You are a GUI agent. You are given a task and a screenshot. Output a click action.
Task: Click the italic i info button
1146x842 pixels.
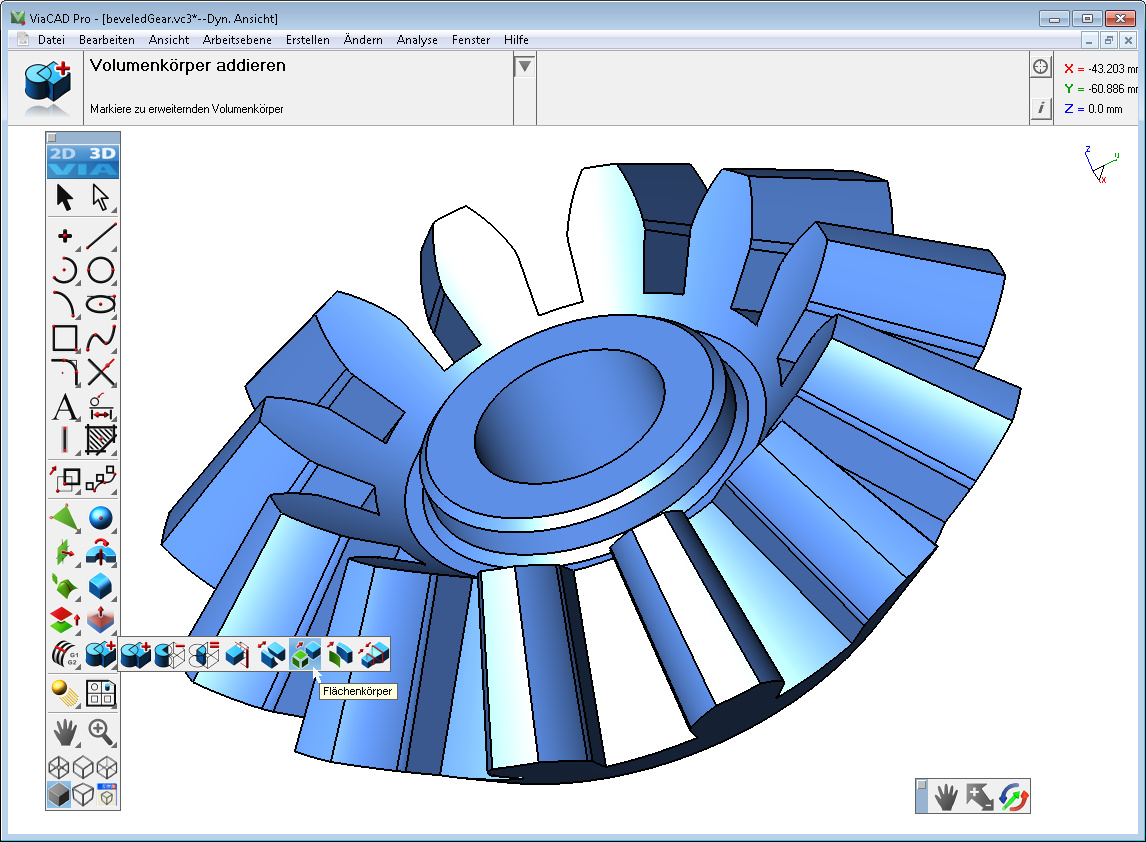click(1041, 108)
